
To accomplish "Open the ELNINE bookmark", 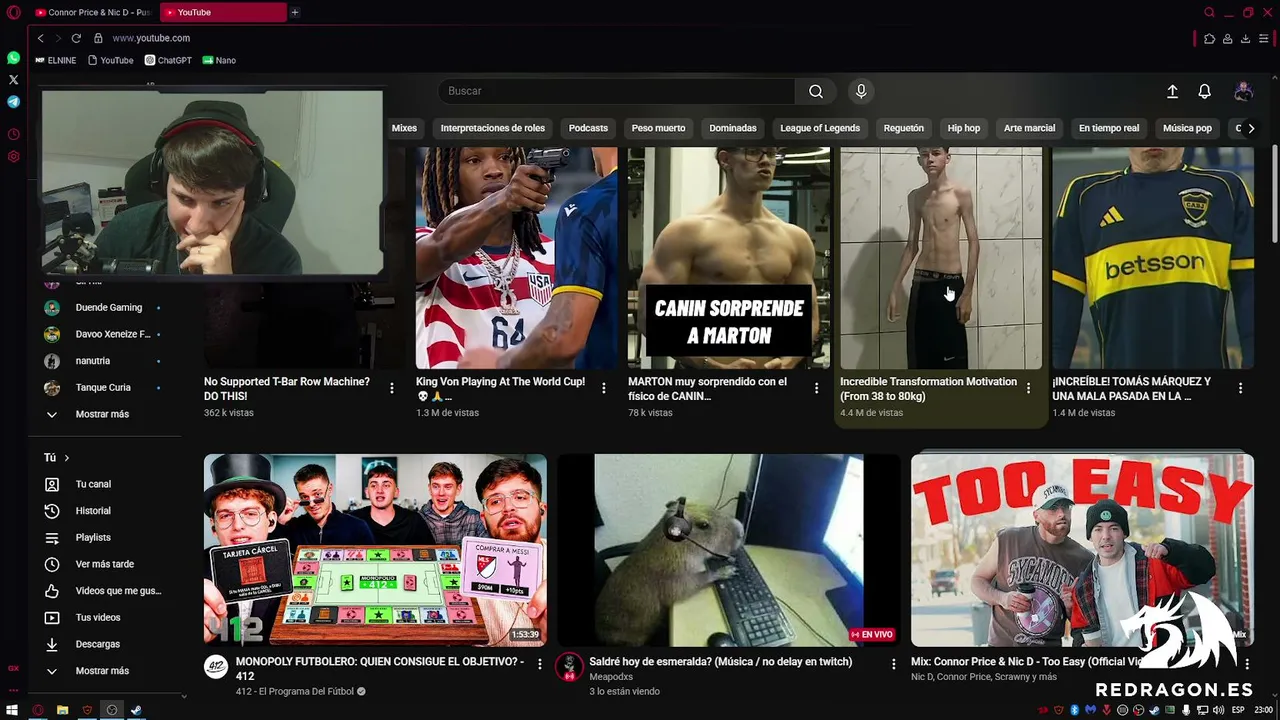I will [x=56, y=60].
